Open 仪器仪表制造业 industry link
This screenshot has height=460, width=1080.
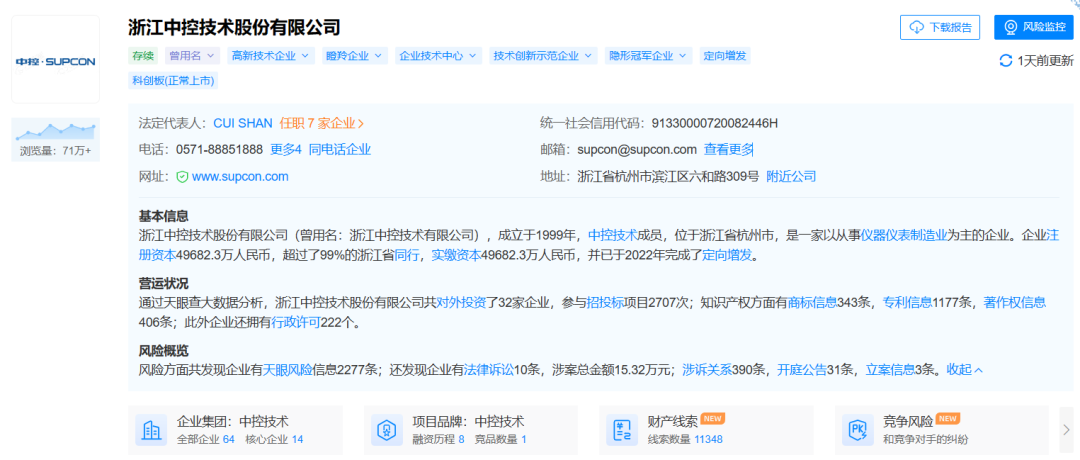(x=904, y=235)
